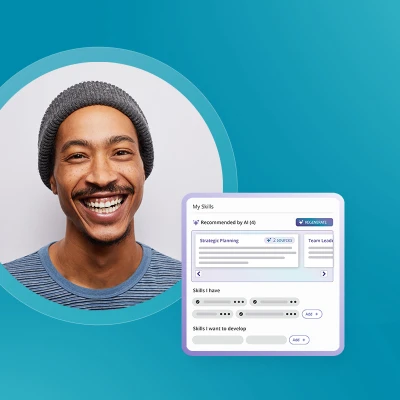The image size is (400, 400).
Task: Click check icon on bottom-right skill chip
Action: coord(241,314)
